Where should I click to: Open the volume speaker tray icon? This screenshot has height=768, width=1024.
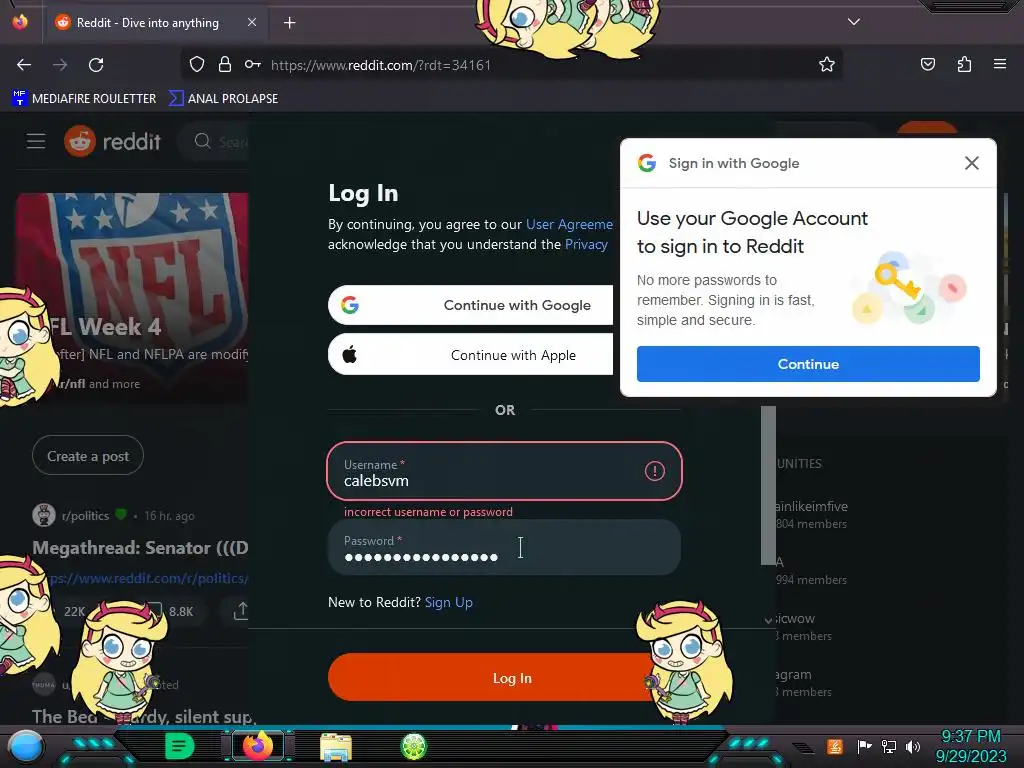(x=913, y=746)
